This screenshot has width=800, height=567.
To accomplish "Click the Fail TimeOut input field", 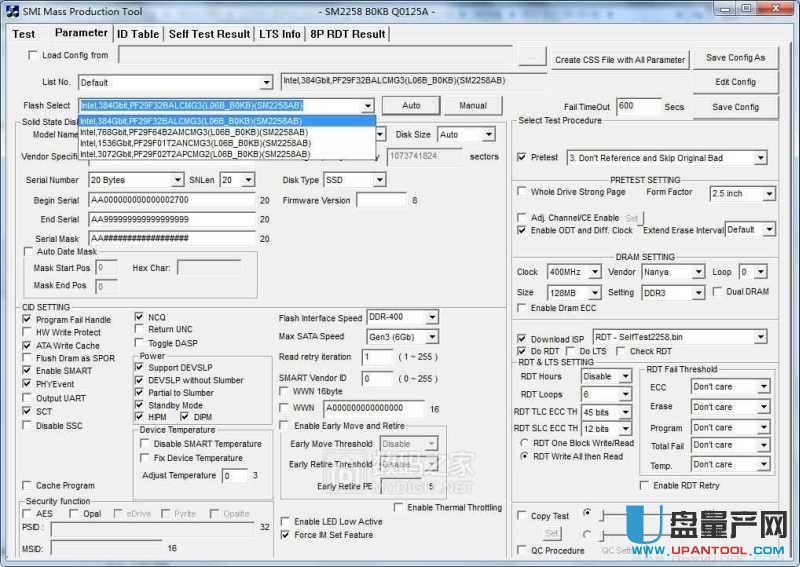I will pyautogui.click(x=638, y=106).
